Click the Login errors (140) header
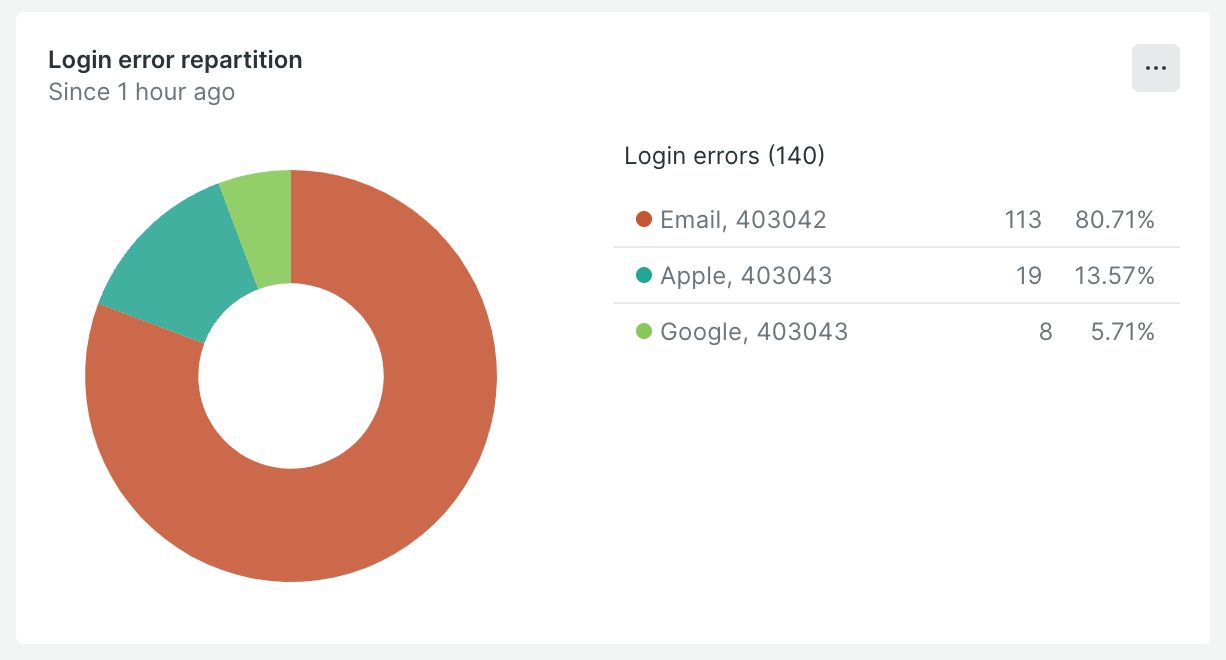The height and width of the screenshot is (660, 1226). (x=724, y=156)
